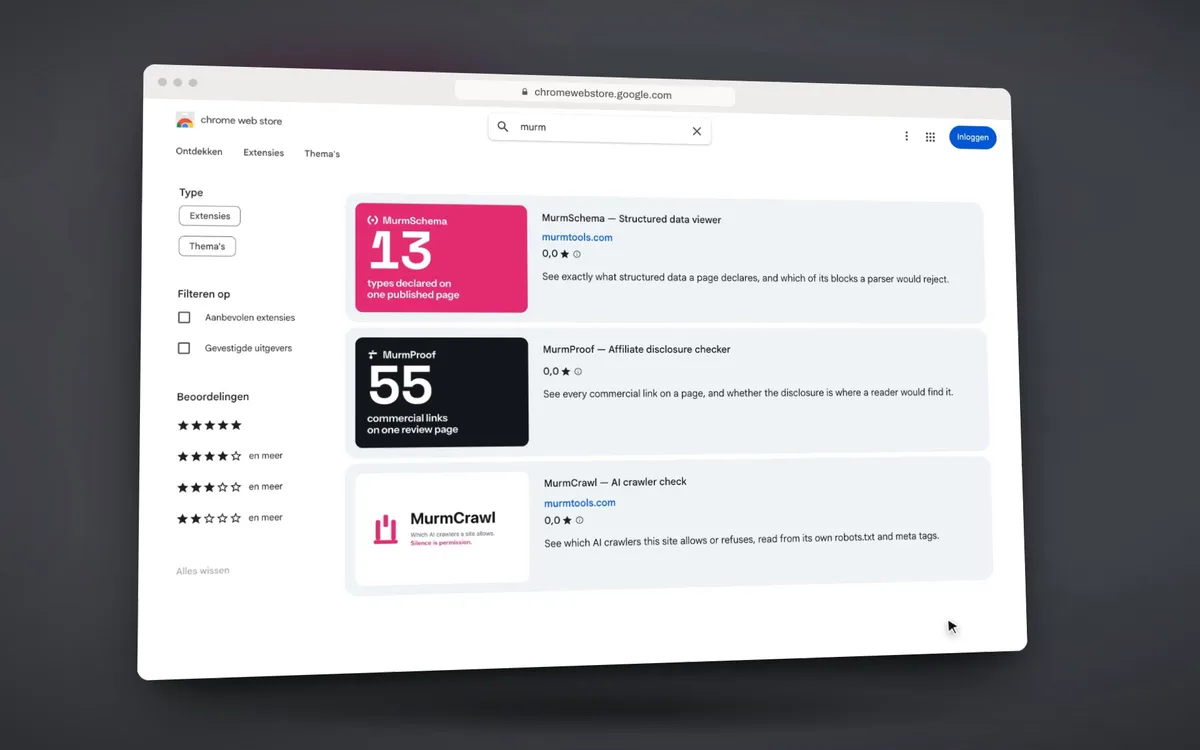Screen dimensions: 1200x750
Task: Click the MurmSchema description text
Action: coord(745,278)
